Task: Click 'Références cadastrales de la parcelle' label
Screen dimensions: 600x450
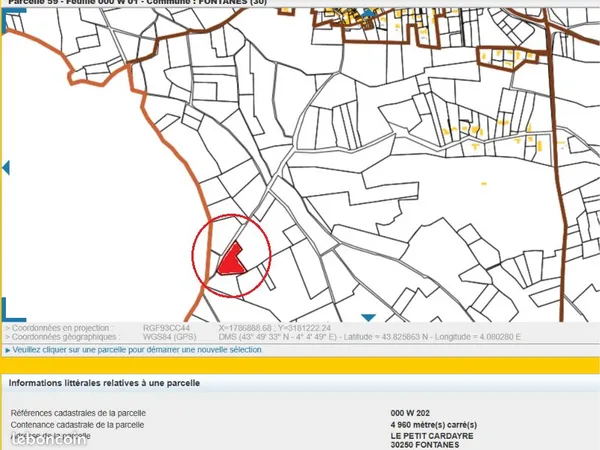Action: click(78, 413)
